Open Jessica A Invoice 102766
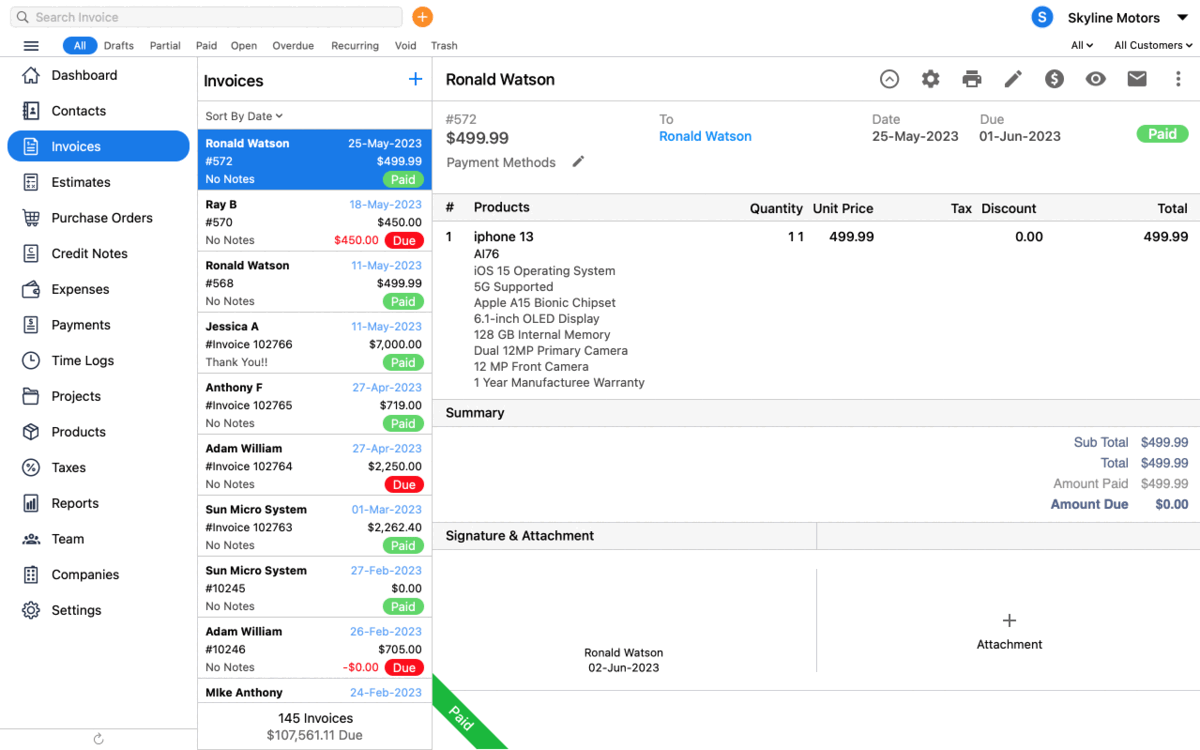This screenshot has height=750, width=1200. 315,343
